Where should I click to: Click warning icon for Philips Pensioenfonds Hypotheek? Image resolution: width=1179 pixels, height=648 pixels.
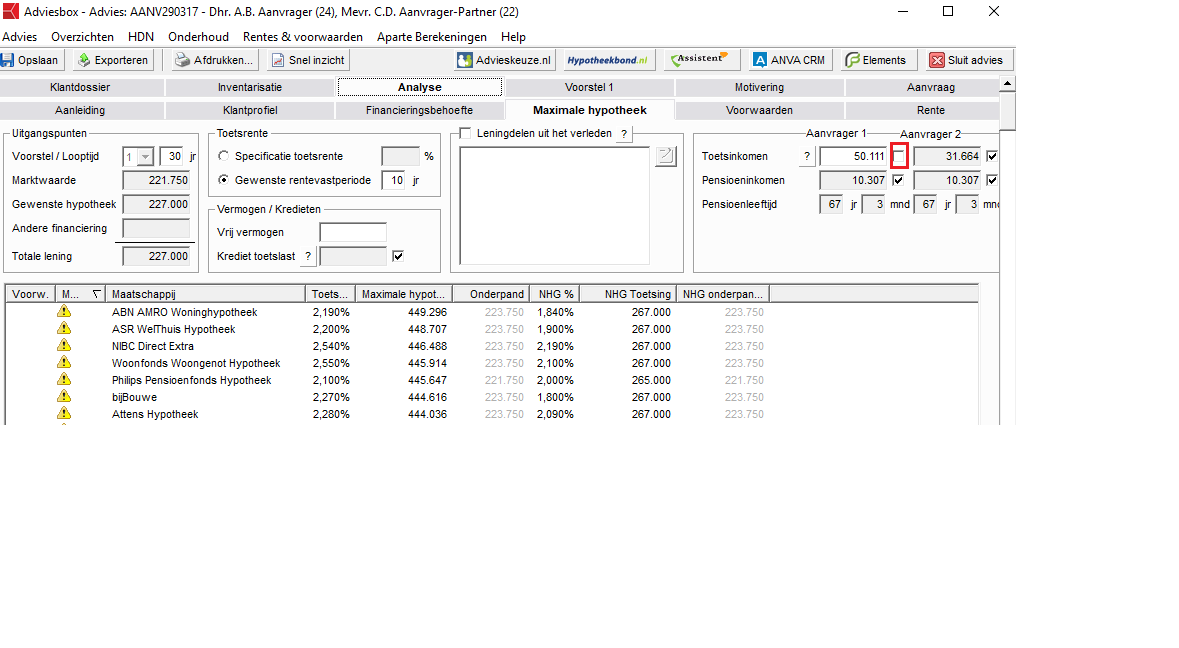64,380
